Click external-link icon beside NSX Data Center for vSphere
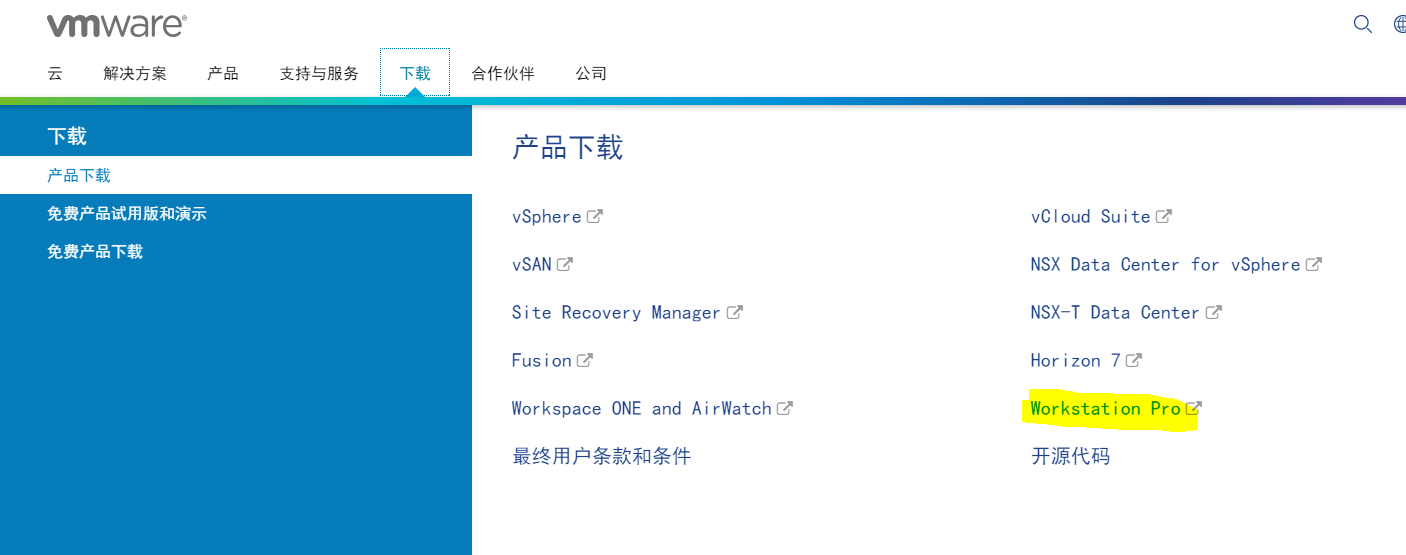Screen dimensions: 1406x555 tap(1314, 264)
